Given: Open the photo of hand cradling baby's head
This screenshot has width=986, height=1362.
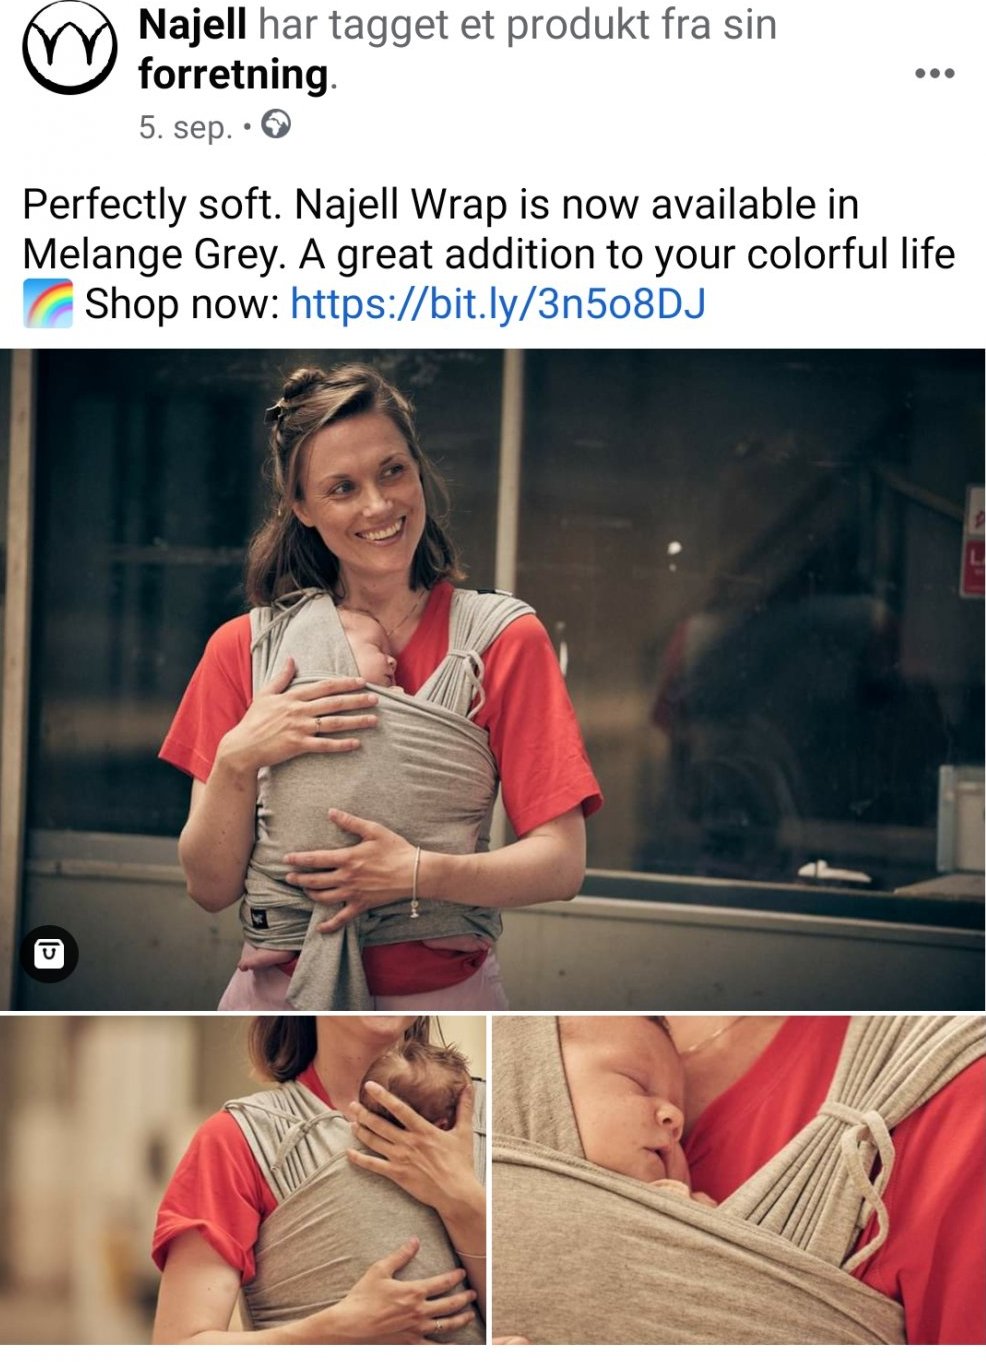Looking at the screenshot, I should click(x=243, y=1180).
